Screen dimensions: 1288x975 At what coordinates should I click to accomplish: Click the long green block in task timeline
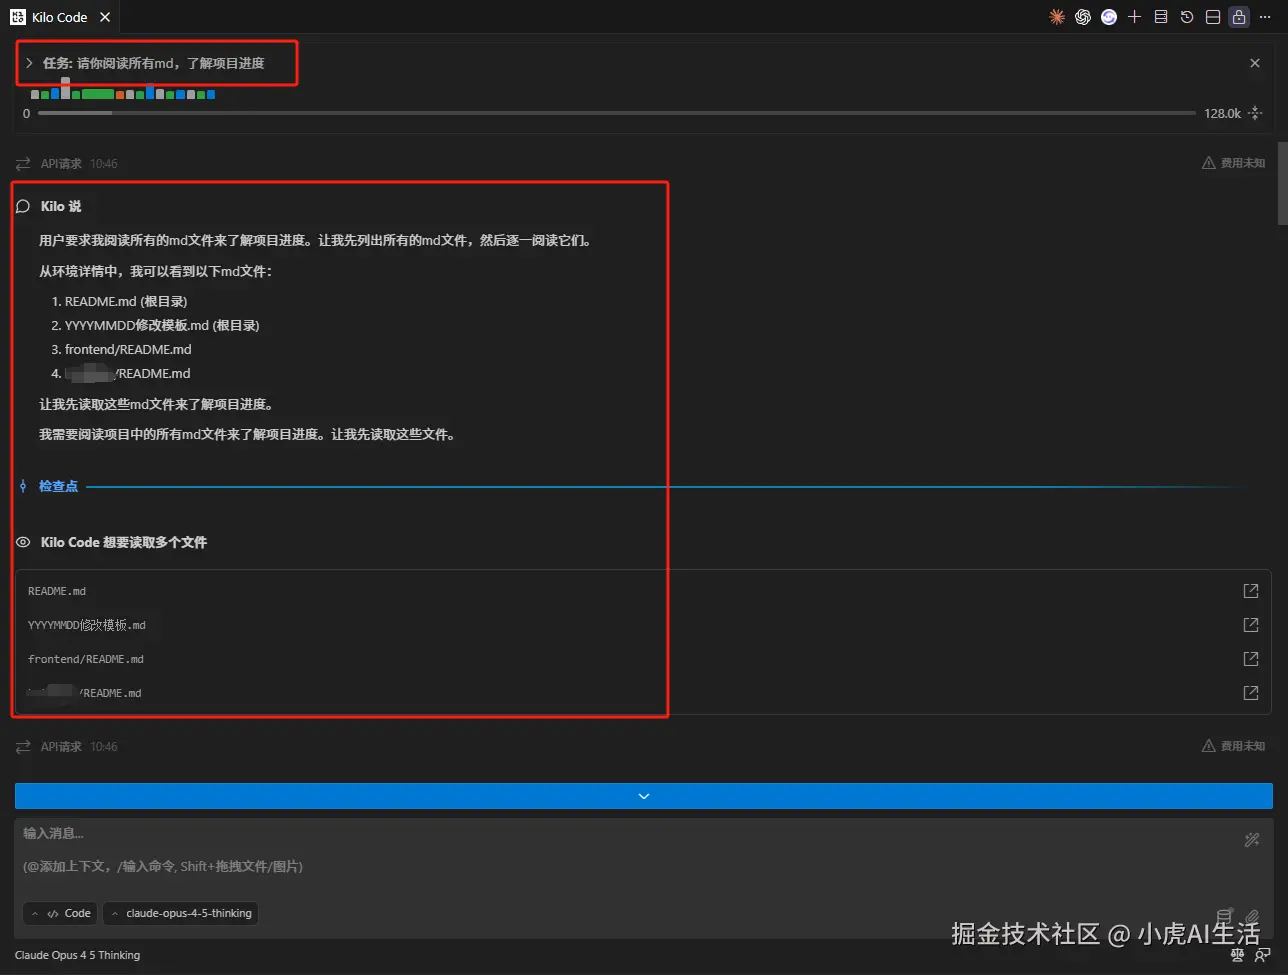[98, 94]
